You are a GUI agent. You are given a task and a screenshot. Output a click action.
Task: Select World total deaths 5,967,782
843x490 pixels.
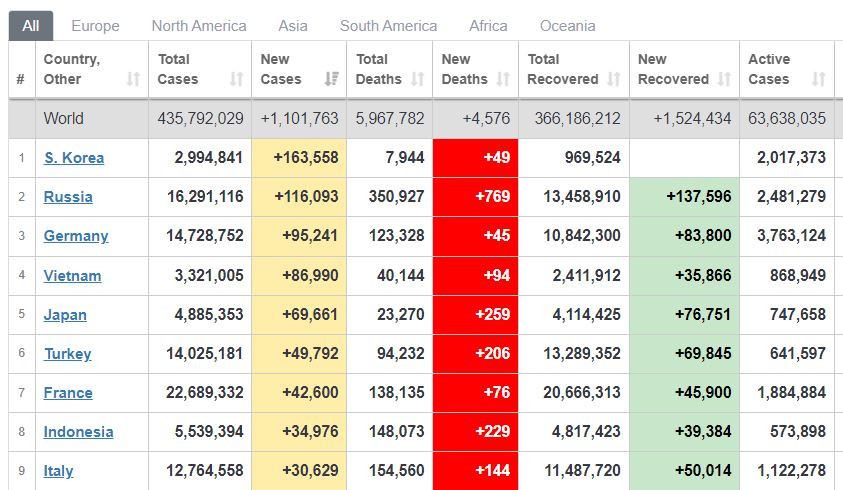[x=390, y=118]
